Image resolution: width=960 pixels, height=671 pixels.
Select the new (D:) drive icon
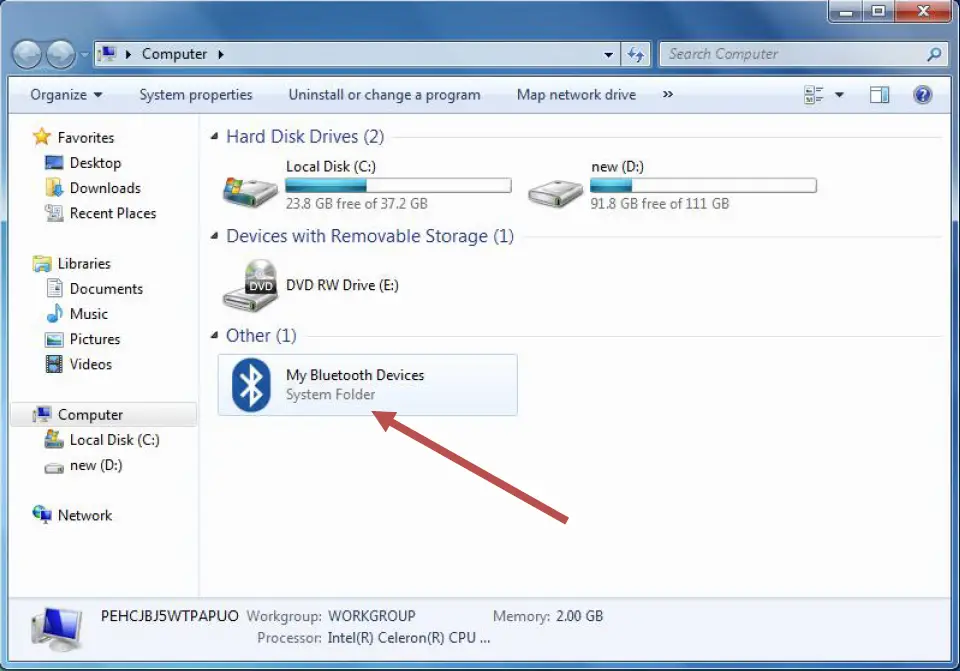pyautogui.click(x=555, y=193)
